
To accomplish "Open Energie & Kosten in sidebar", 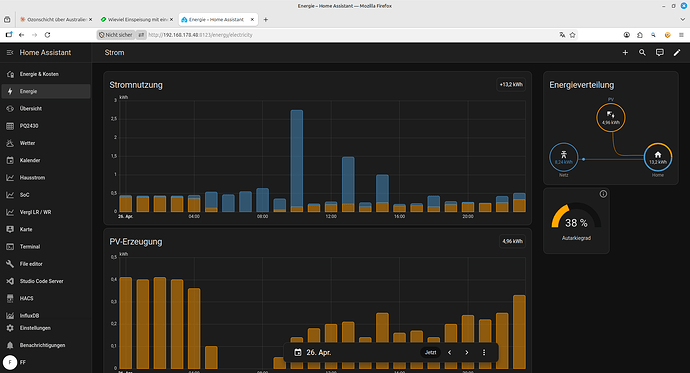I will (46, 74).
